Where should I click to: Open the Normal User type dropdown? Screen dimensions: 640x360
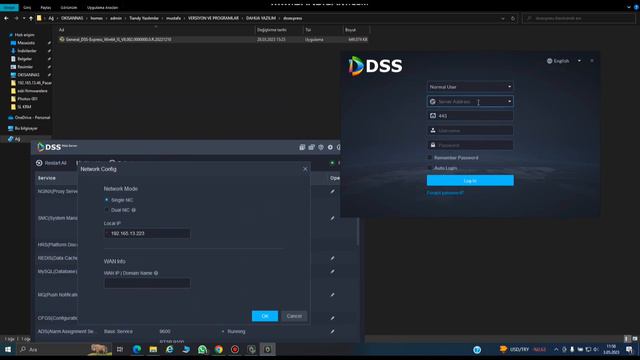[x=470, y=87]
